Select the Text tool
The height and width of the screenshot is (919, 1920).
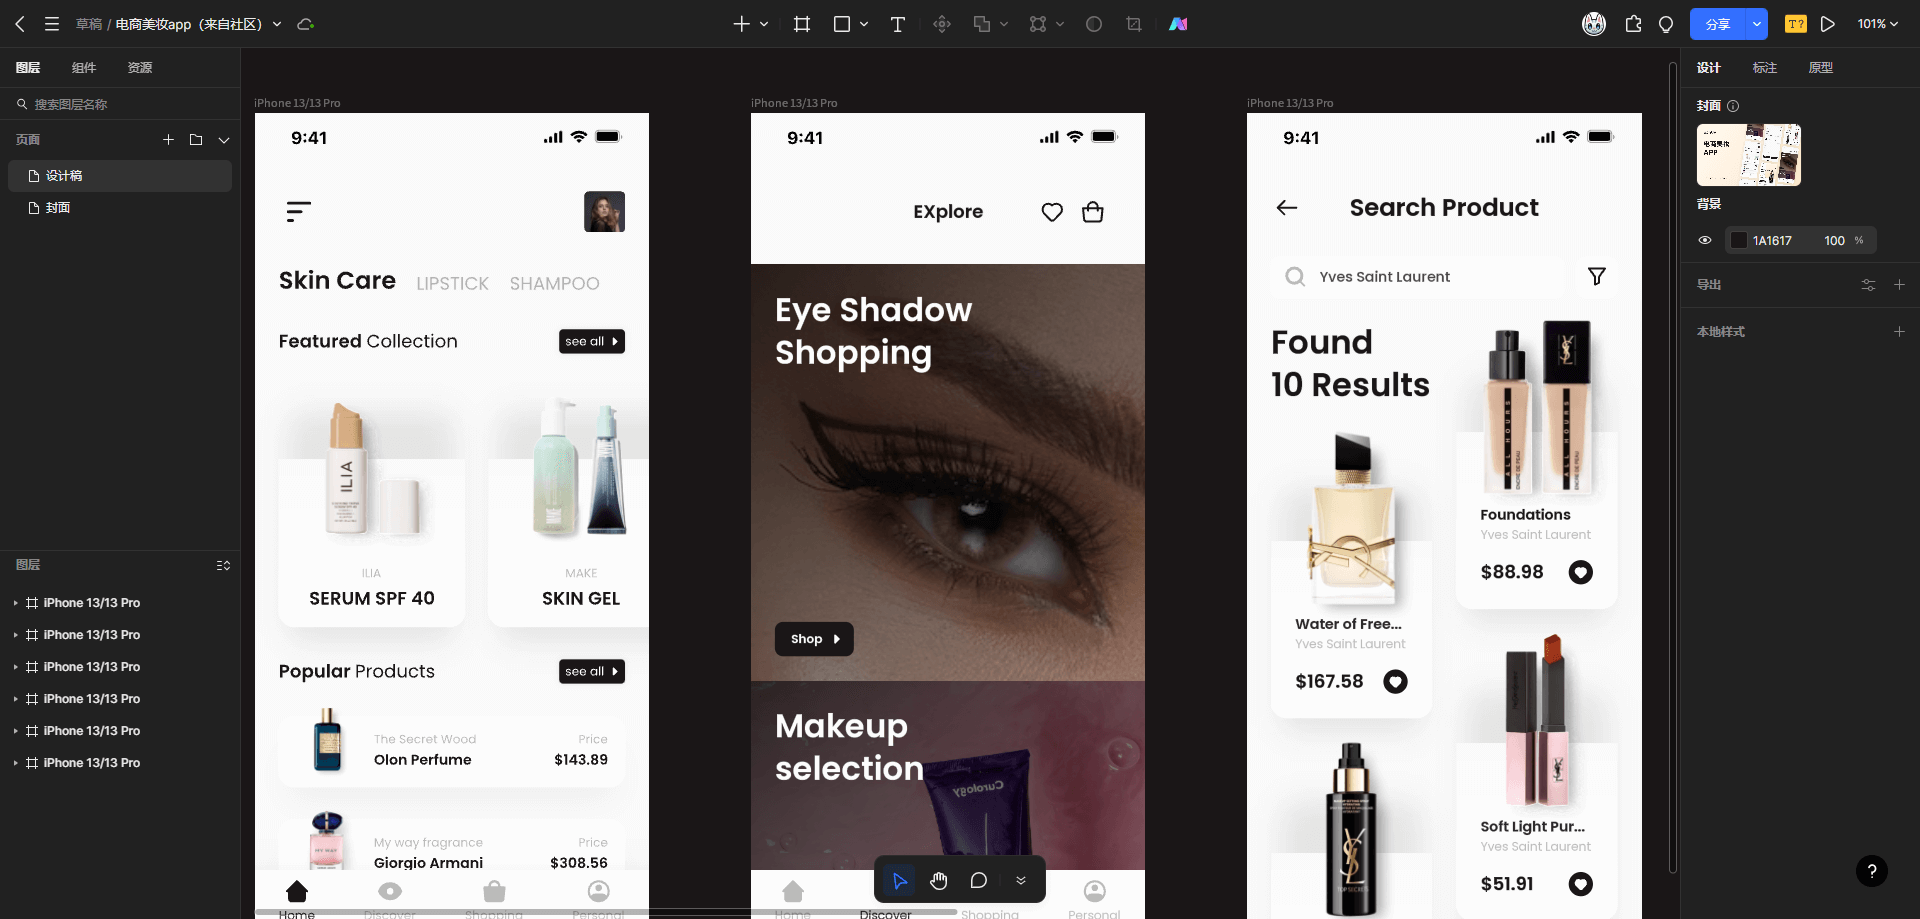click(x=898, y=24)
